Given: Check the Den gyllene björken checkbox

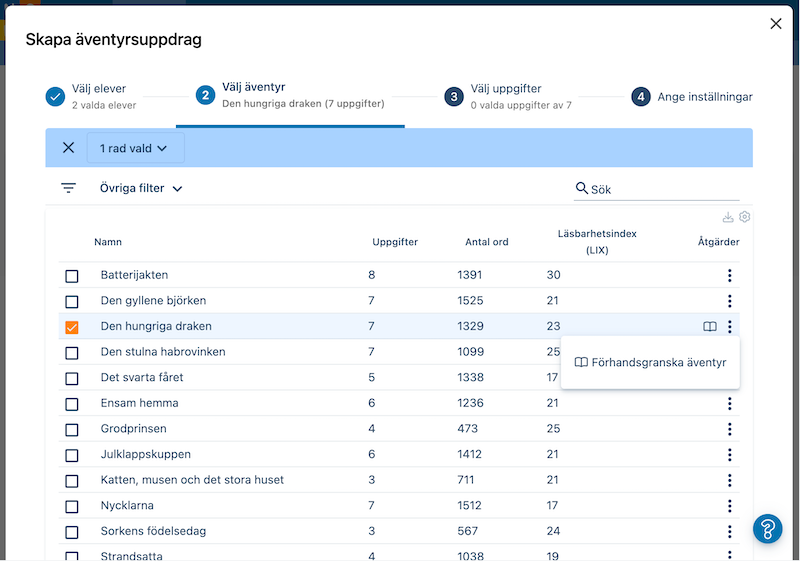Looking at the screenshot, I should click(72, 301).
